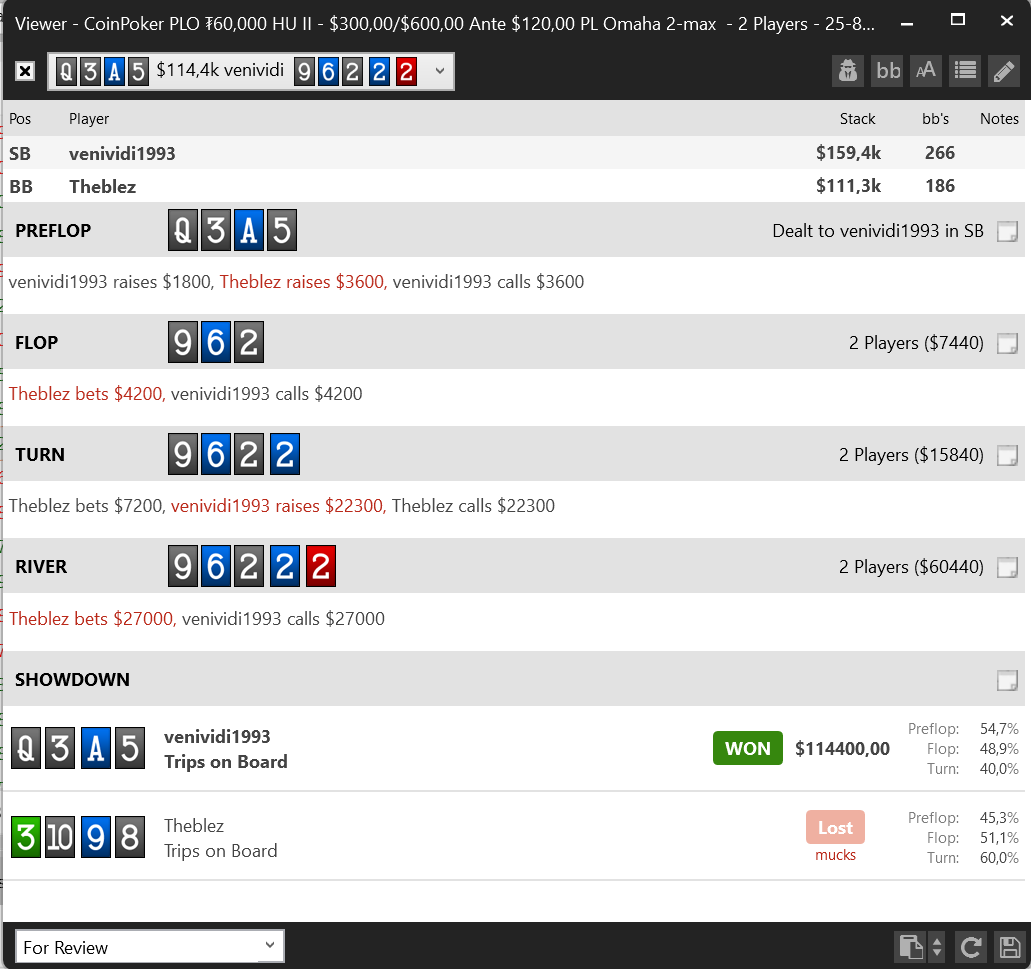The height and width of the screenshot is (969, 1031).
Task: Click Theblez turn equity 60,0%
Action: [999, 857]
